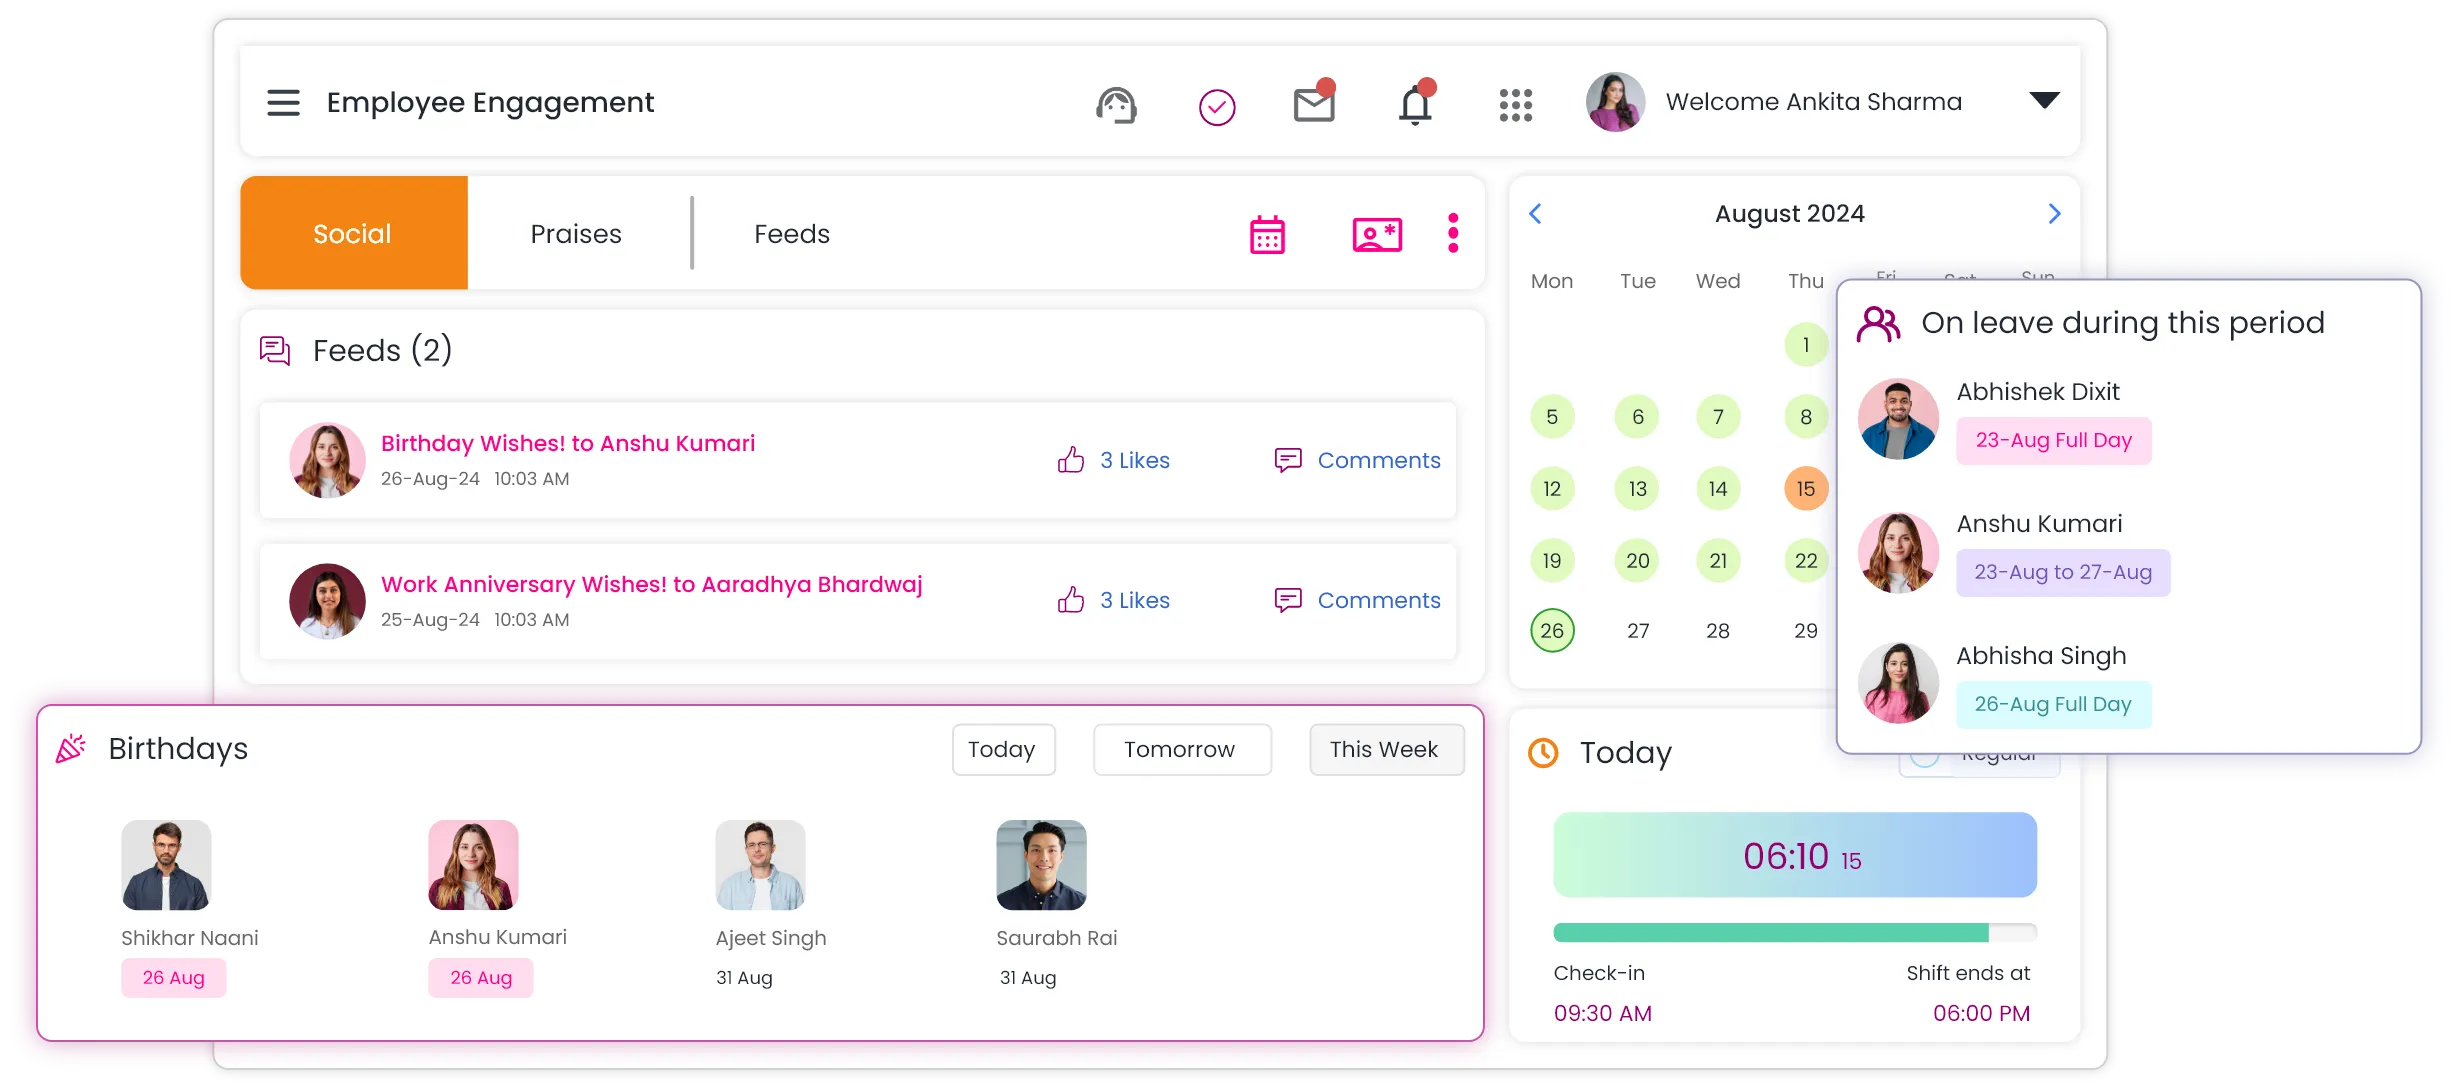
Task: Open the three-dot more options menu
Action: pos(1453,233)
